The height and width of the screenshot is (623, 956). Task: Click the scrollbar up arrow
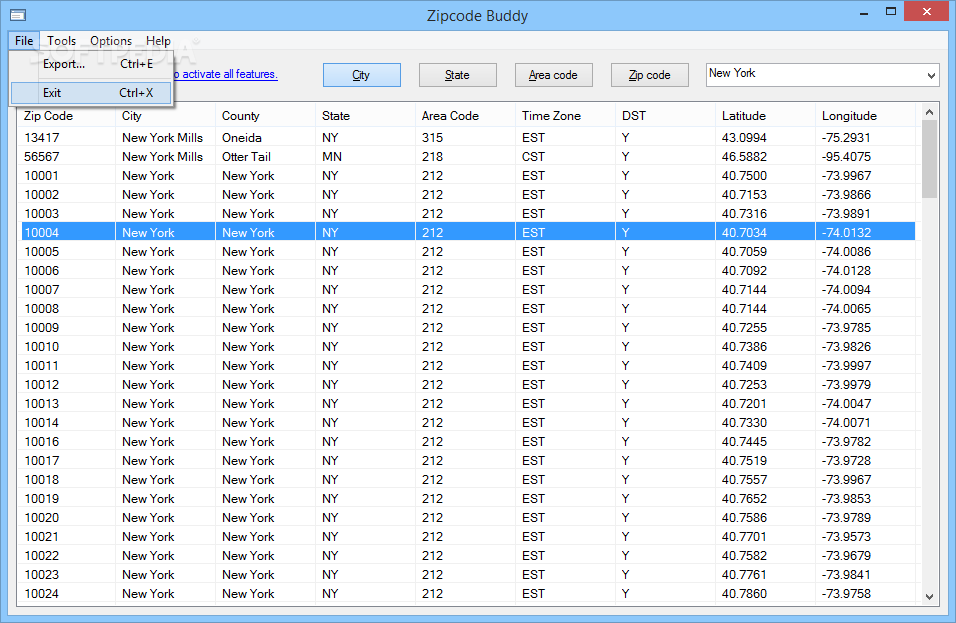[x=929, y=112]
